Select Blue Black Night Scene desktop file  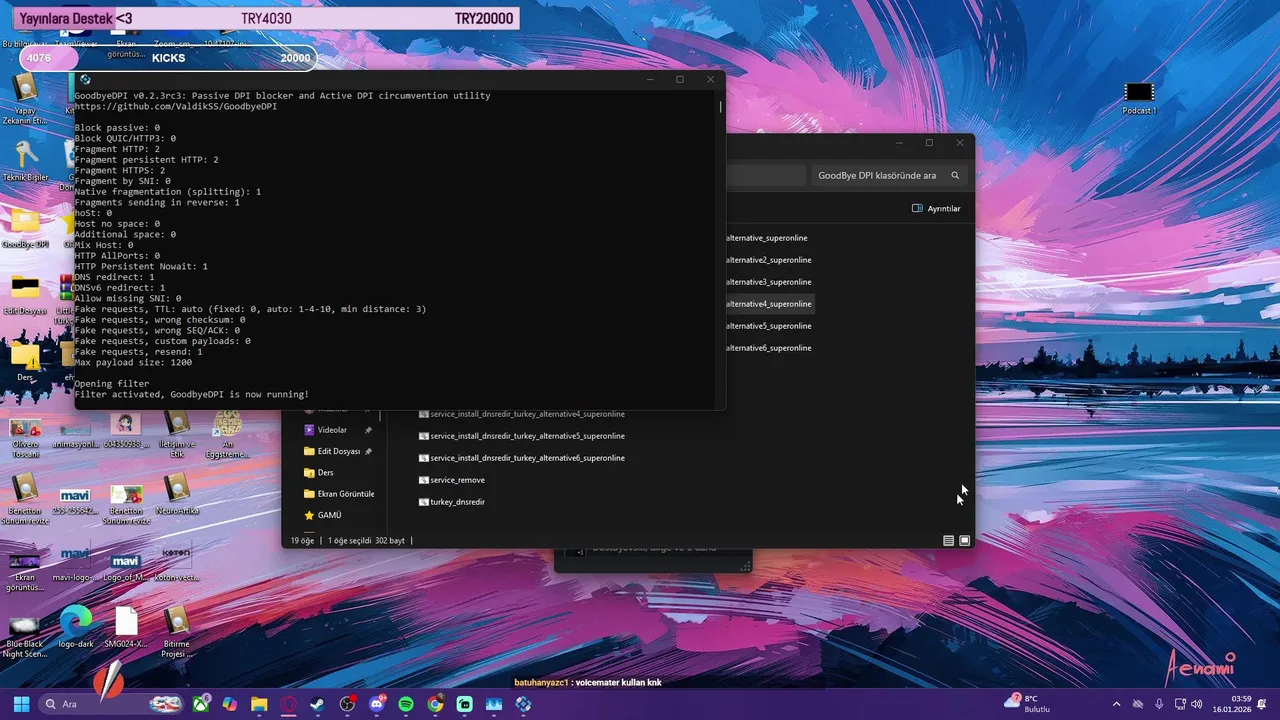25,636
